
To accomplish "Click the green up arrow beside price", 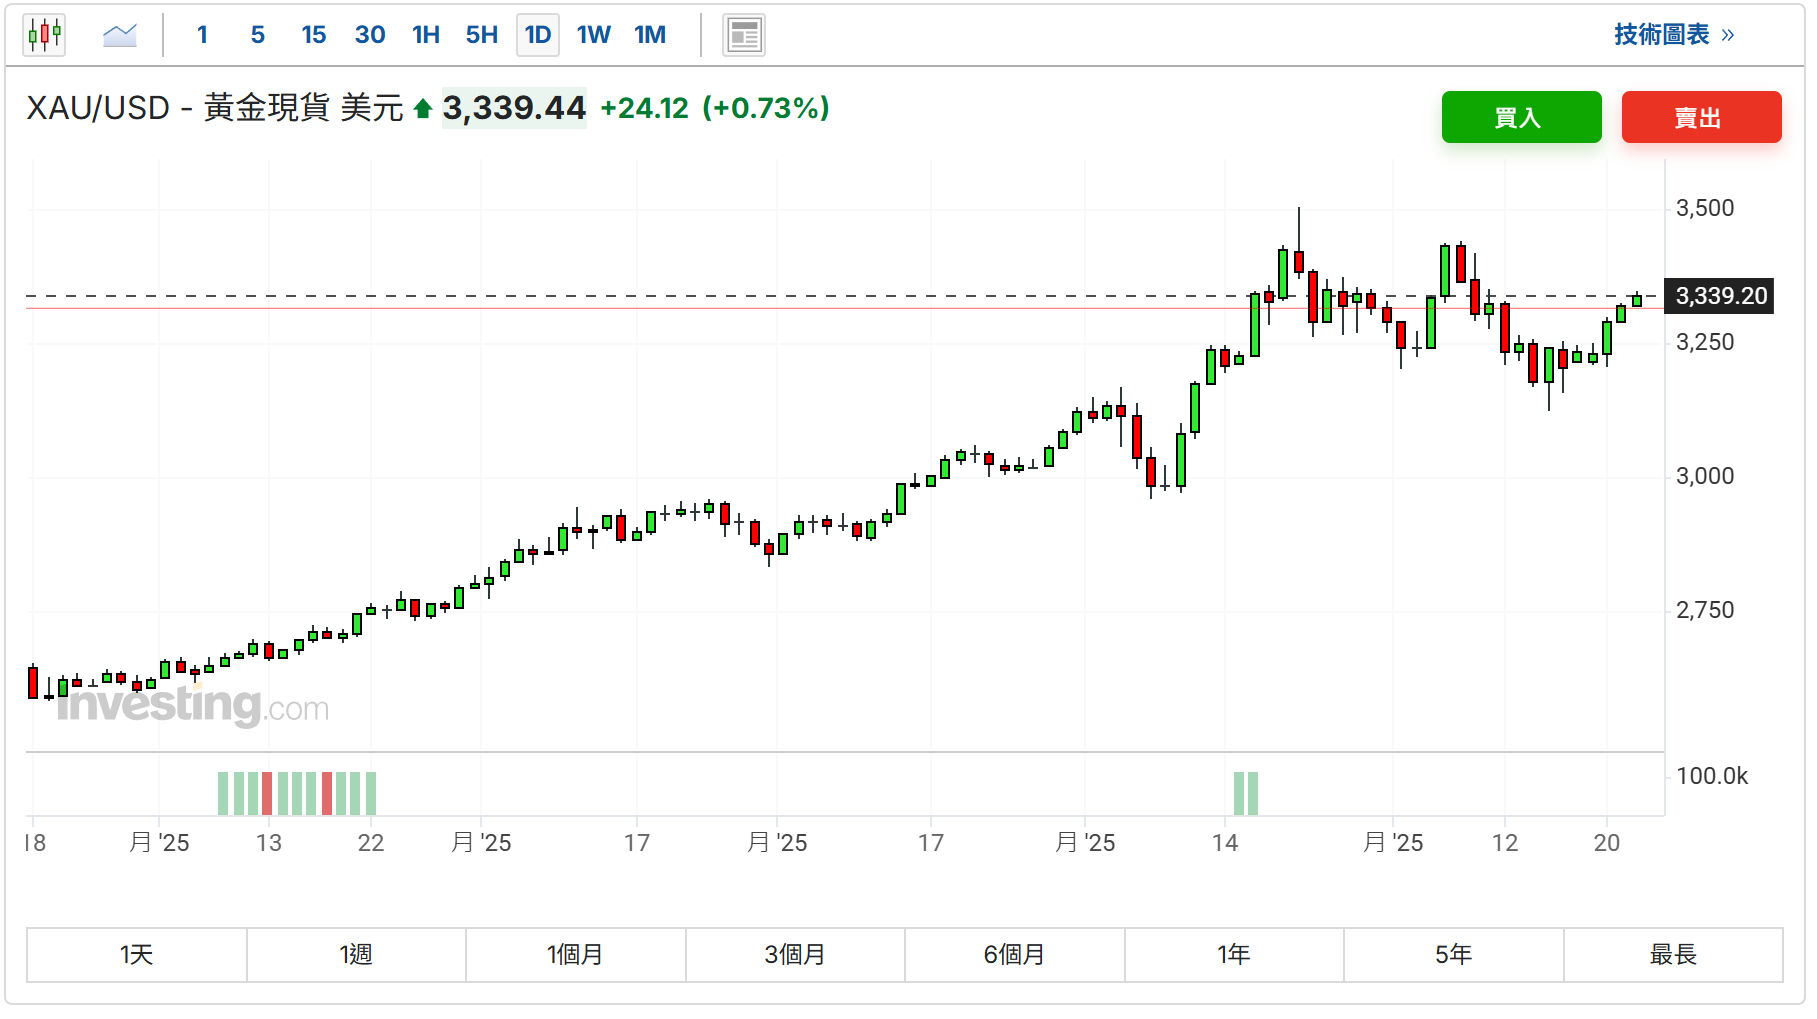I will 423,109.
